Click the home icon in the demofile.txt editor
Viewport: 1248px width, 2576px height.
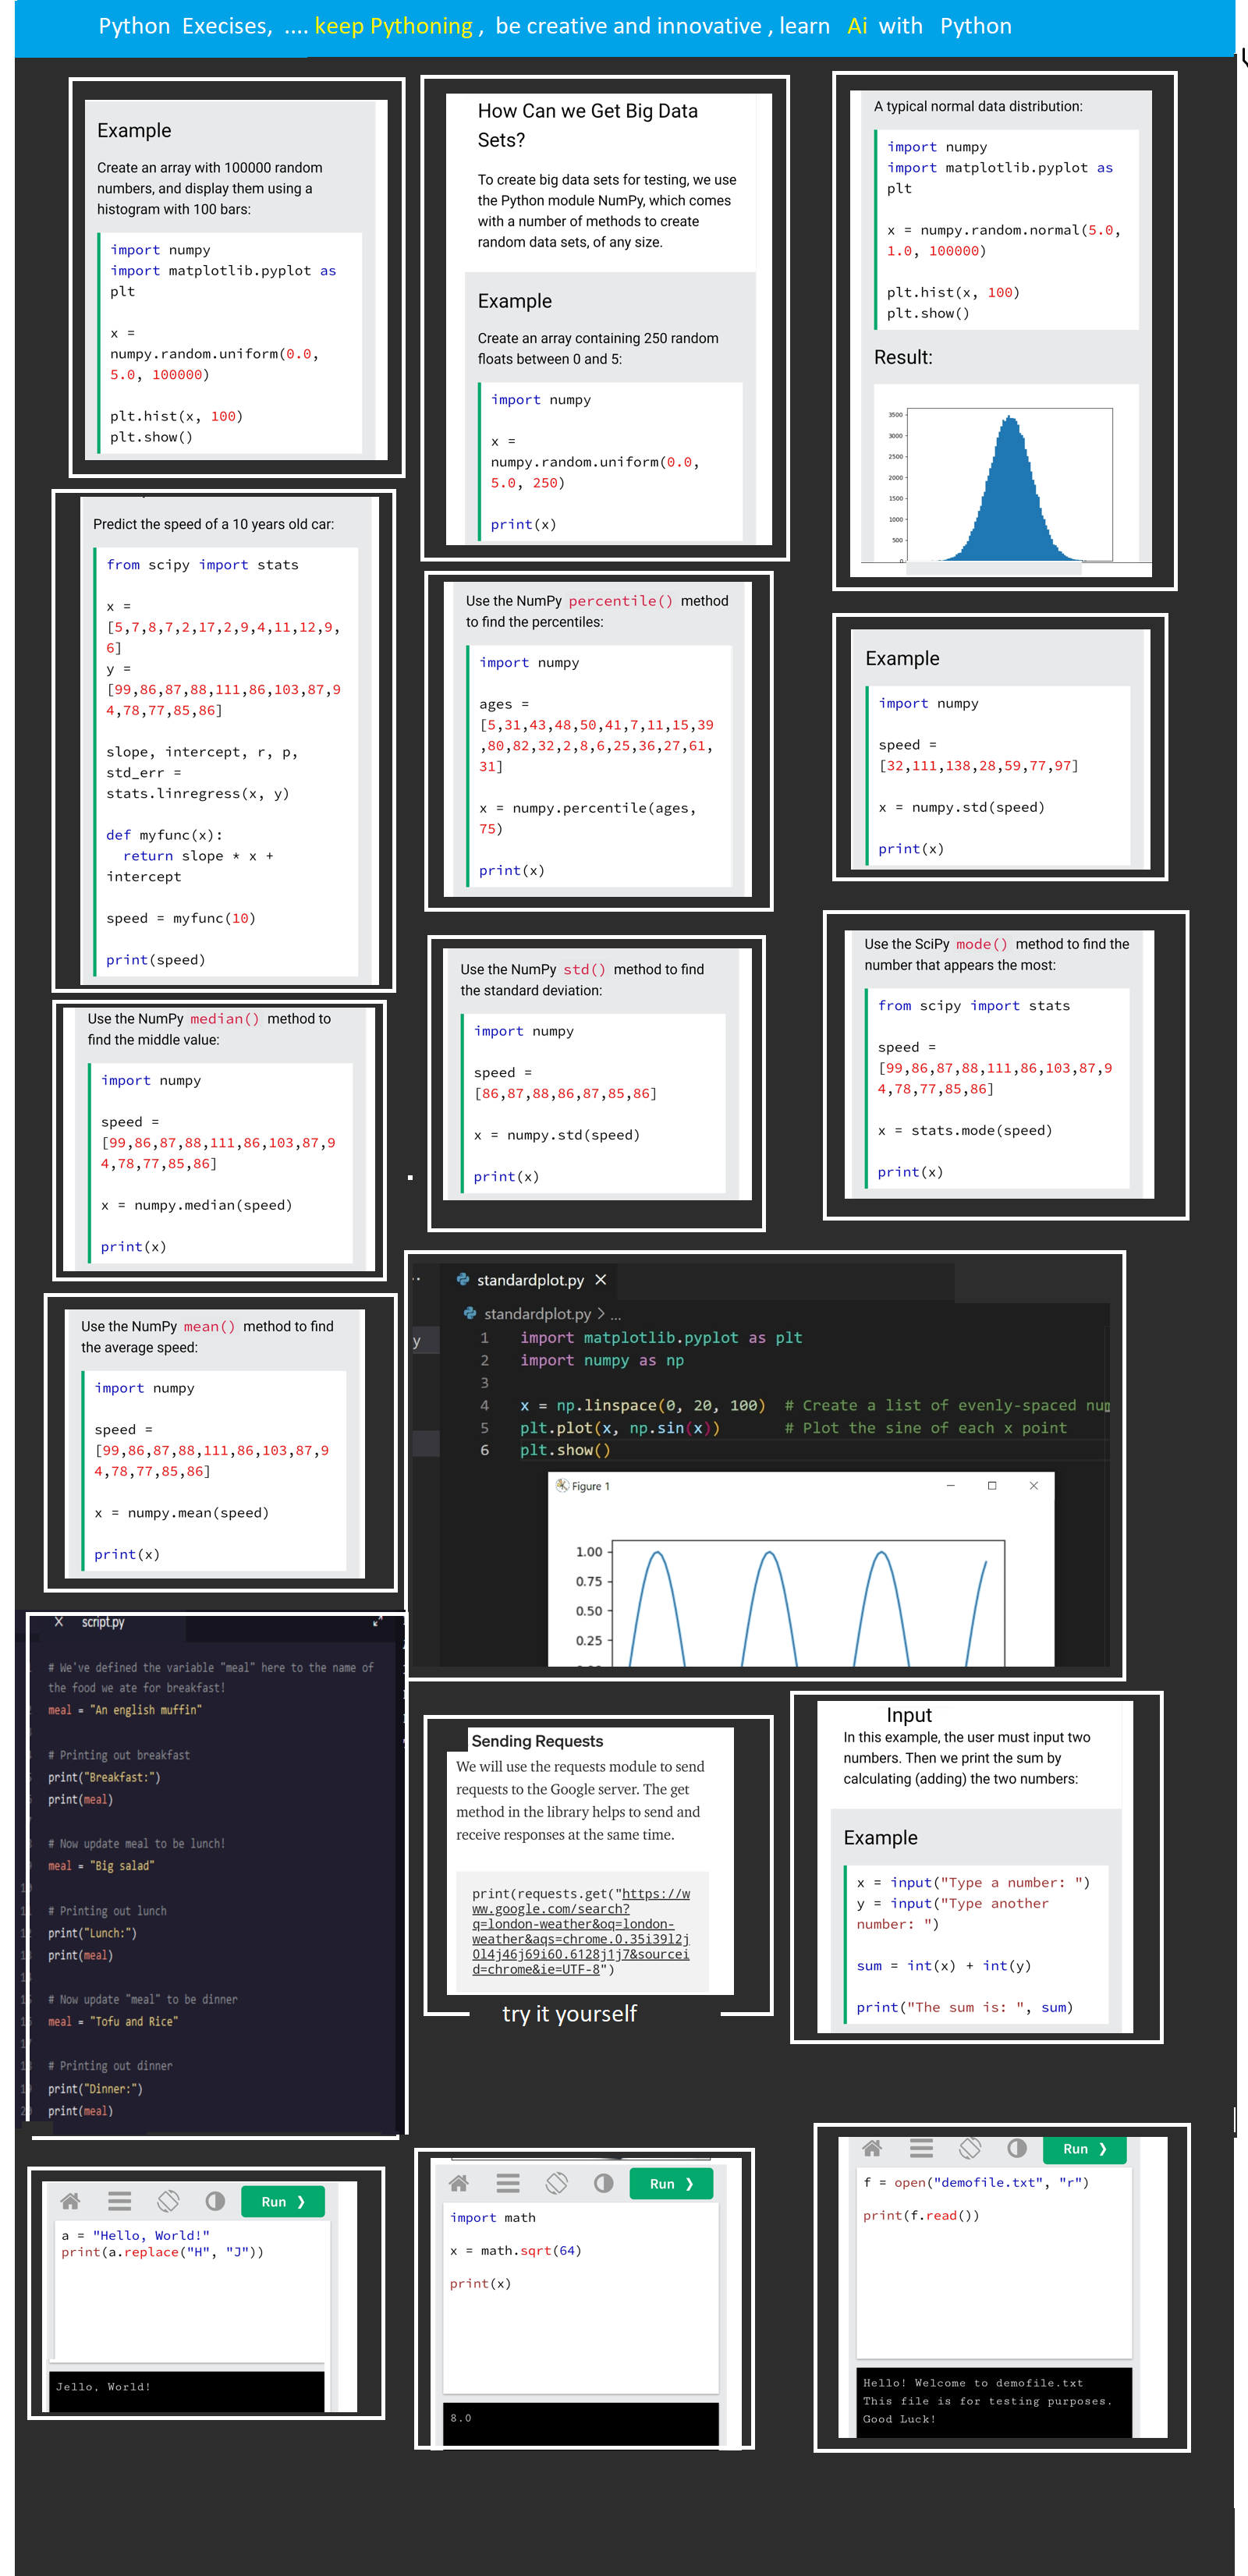(x=872, y=2148)
